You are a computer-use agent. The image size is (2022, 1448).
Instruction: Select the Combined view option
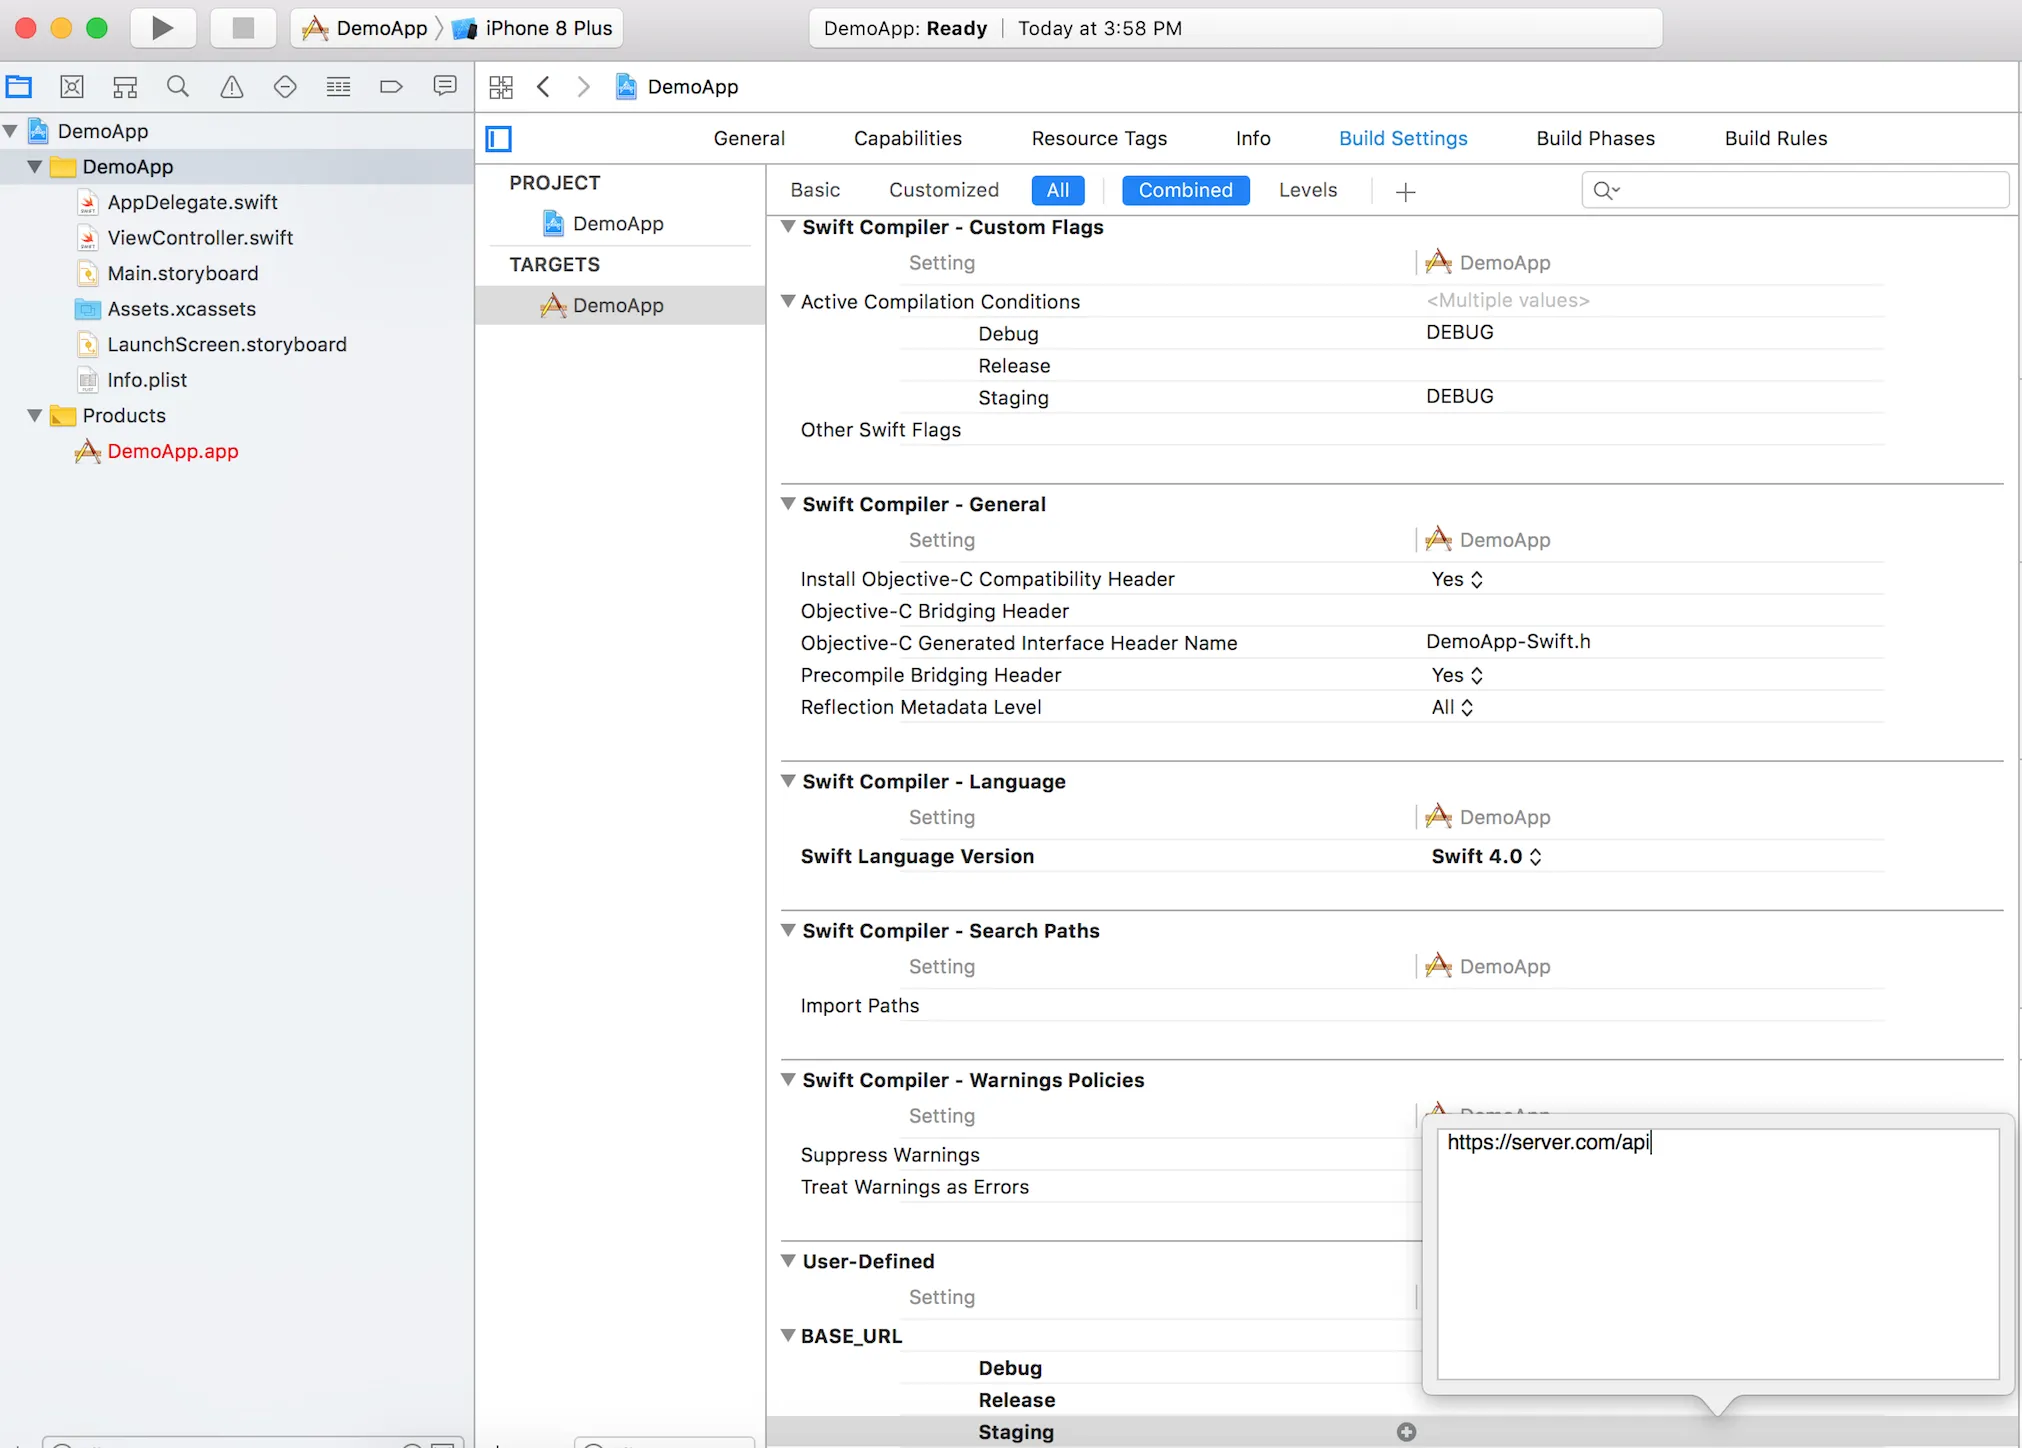coord(1185,190)
